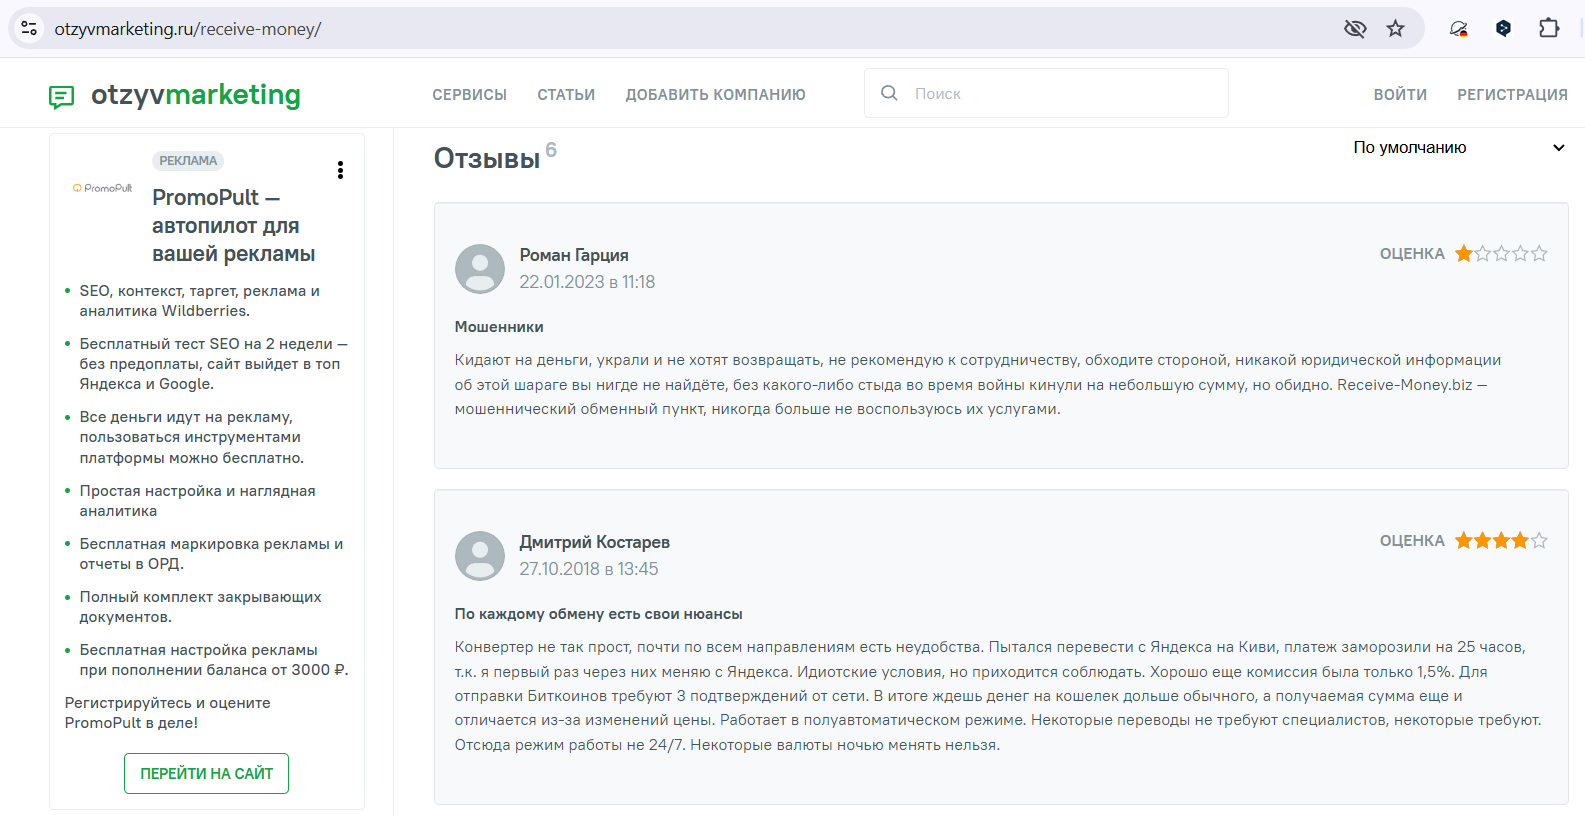The width and height of the screenshot is (1585, 816).
Task: Click the PromoPult ad logo thumbnail
Action: [103, 188]
